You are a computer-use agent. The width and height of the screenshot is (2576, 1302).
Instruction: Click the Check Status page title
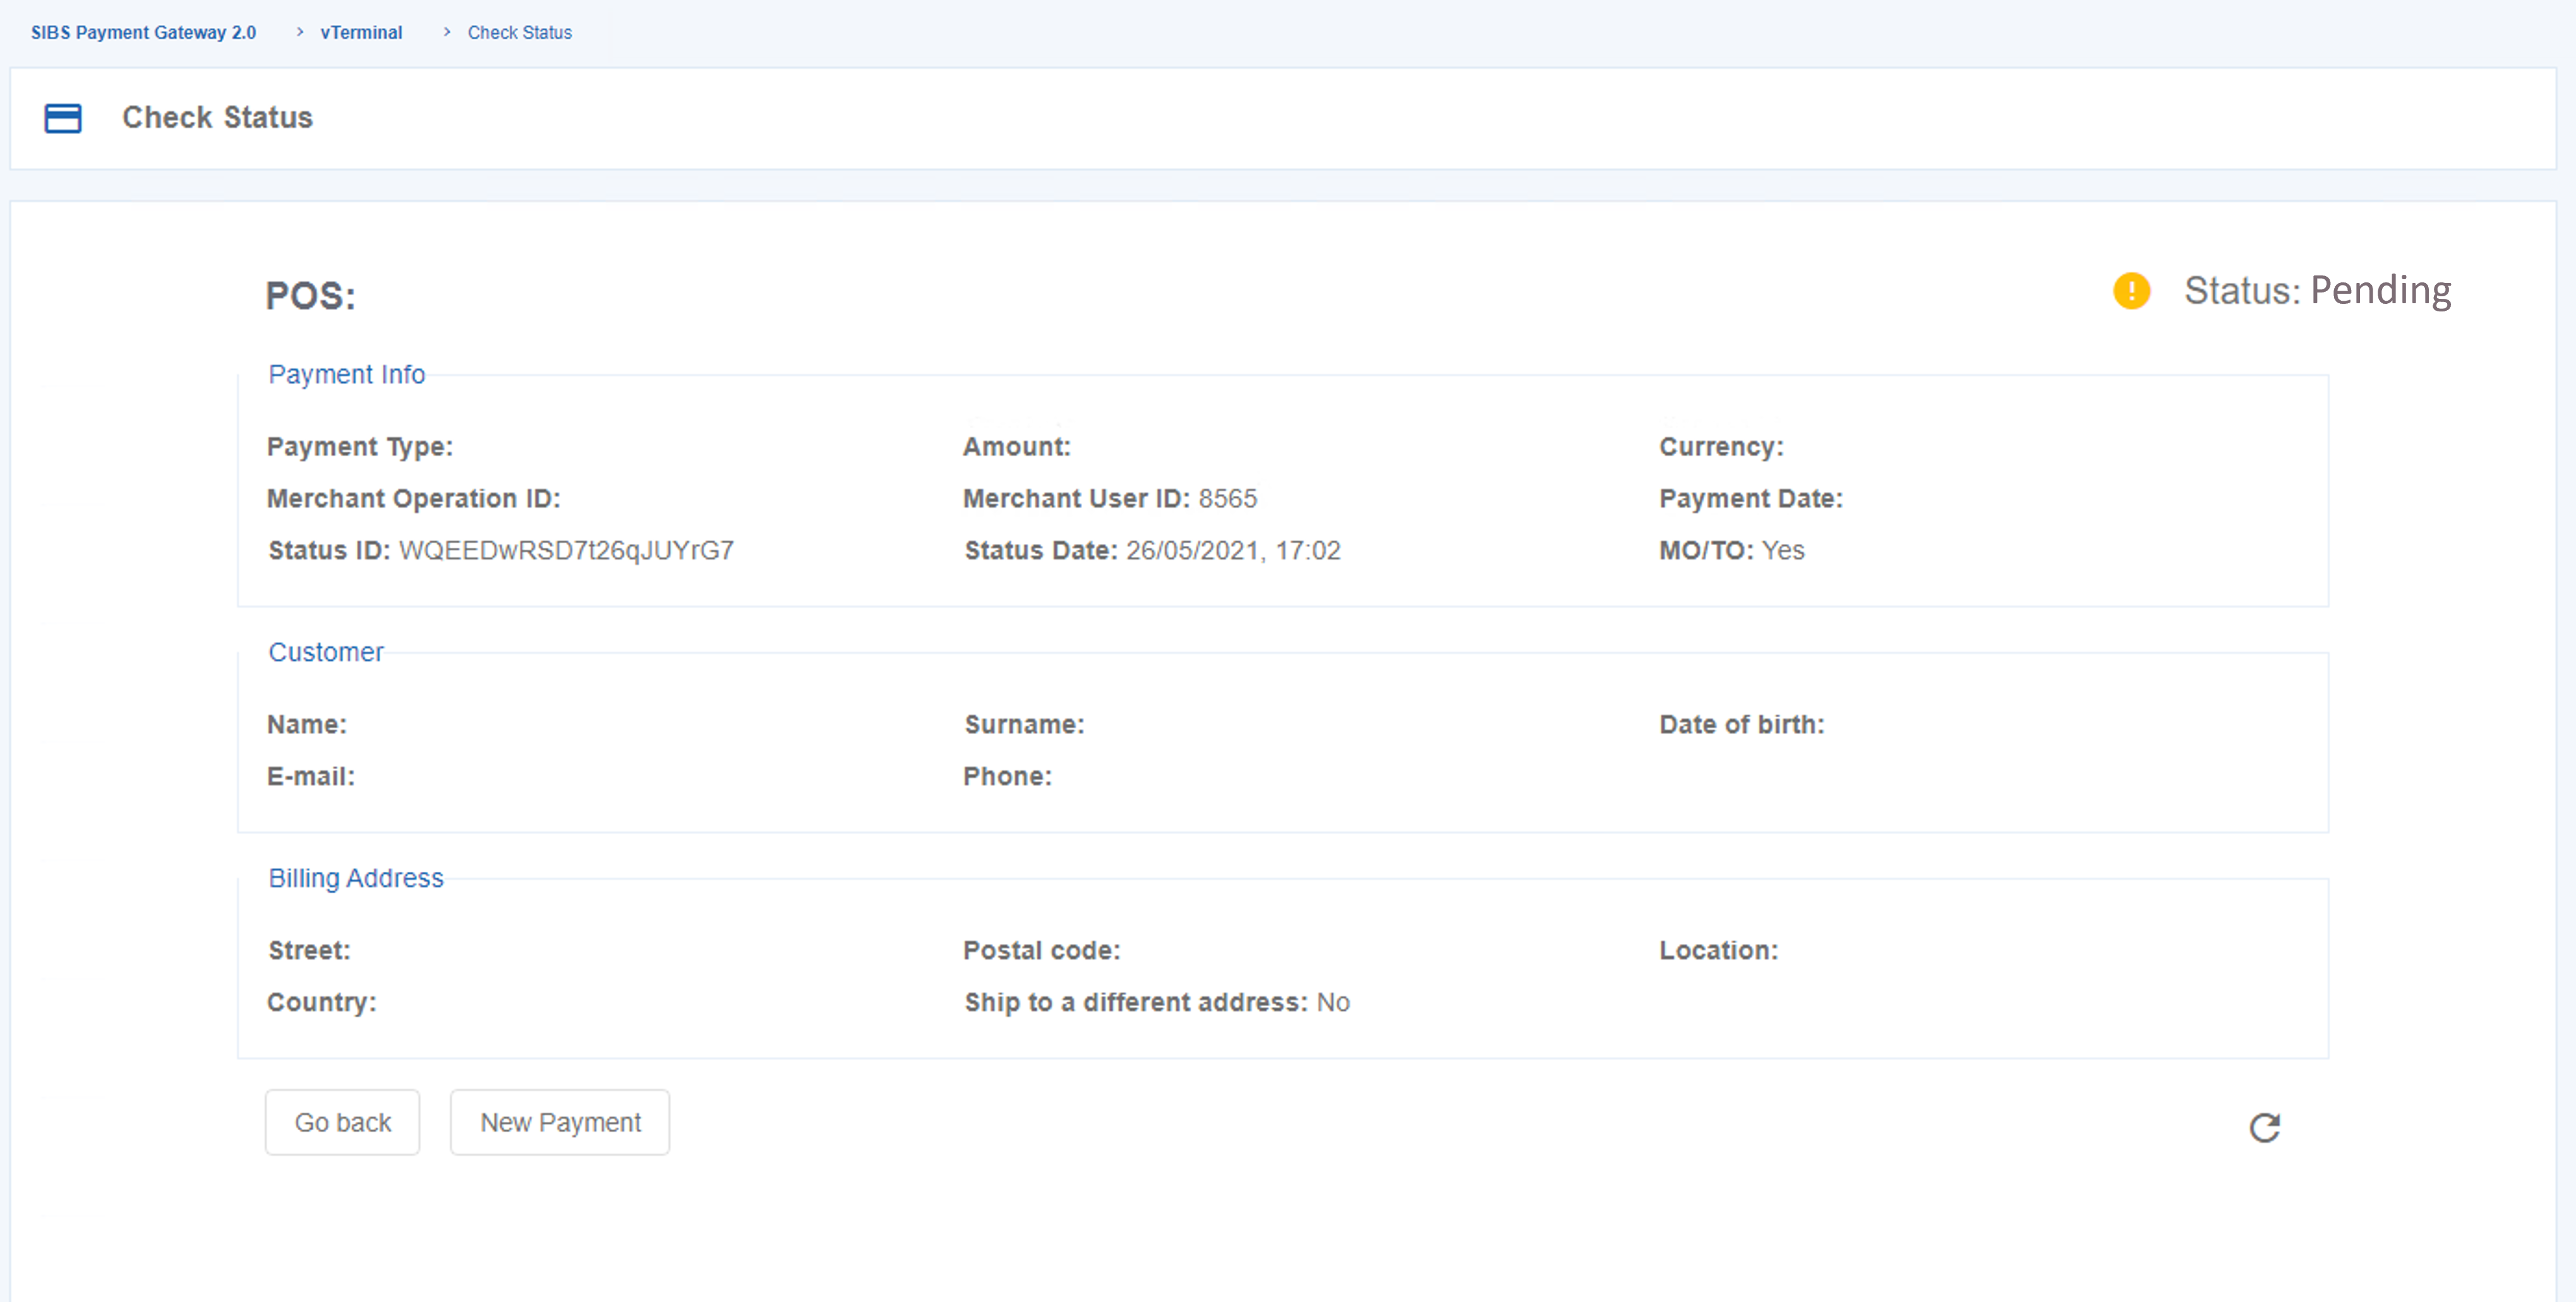pyautogui.click(x=217, y=117)
